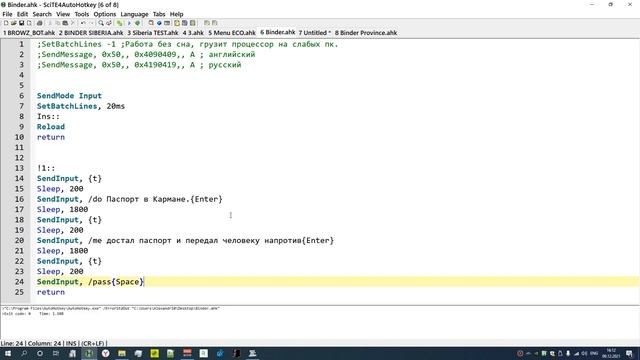
Task: Open the File menu
Action: tap(7, 14)
